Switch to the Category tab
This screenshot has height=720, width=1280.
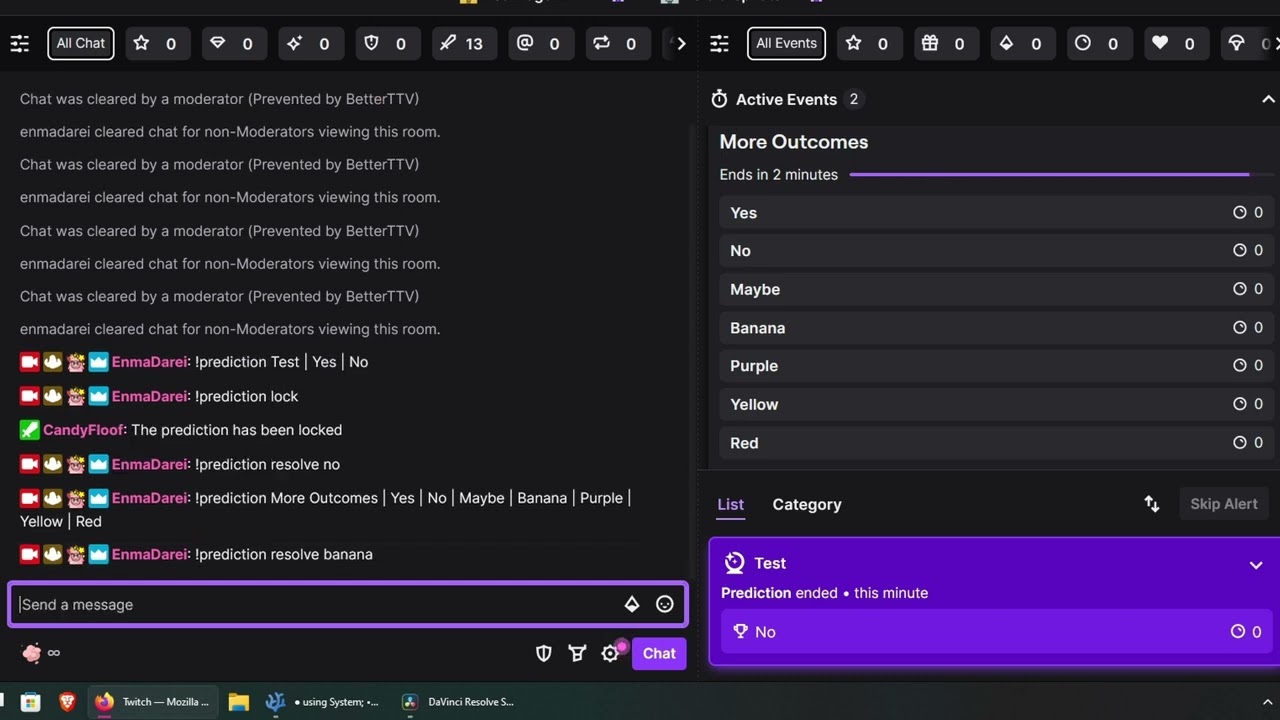click(x=807, y=504)
